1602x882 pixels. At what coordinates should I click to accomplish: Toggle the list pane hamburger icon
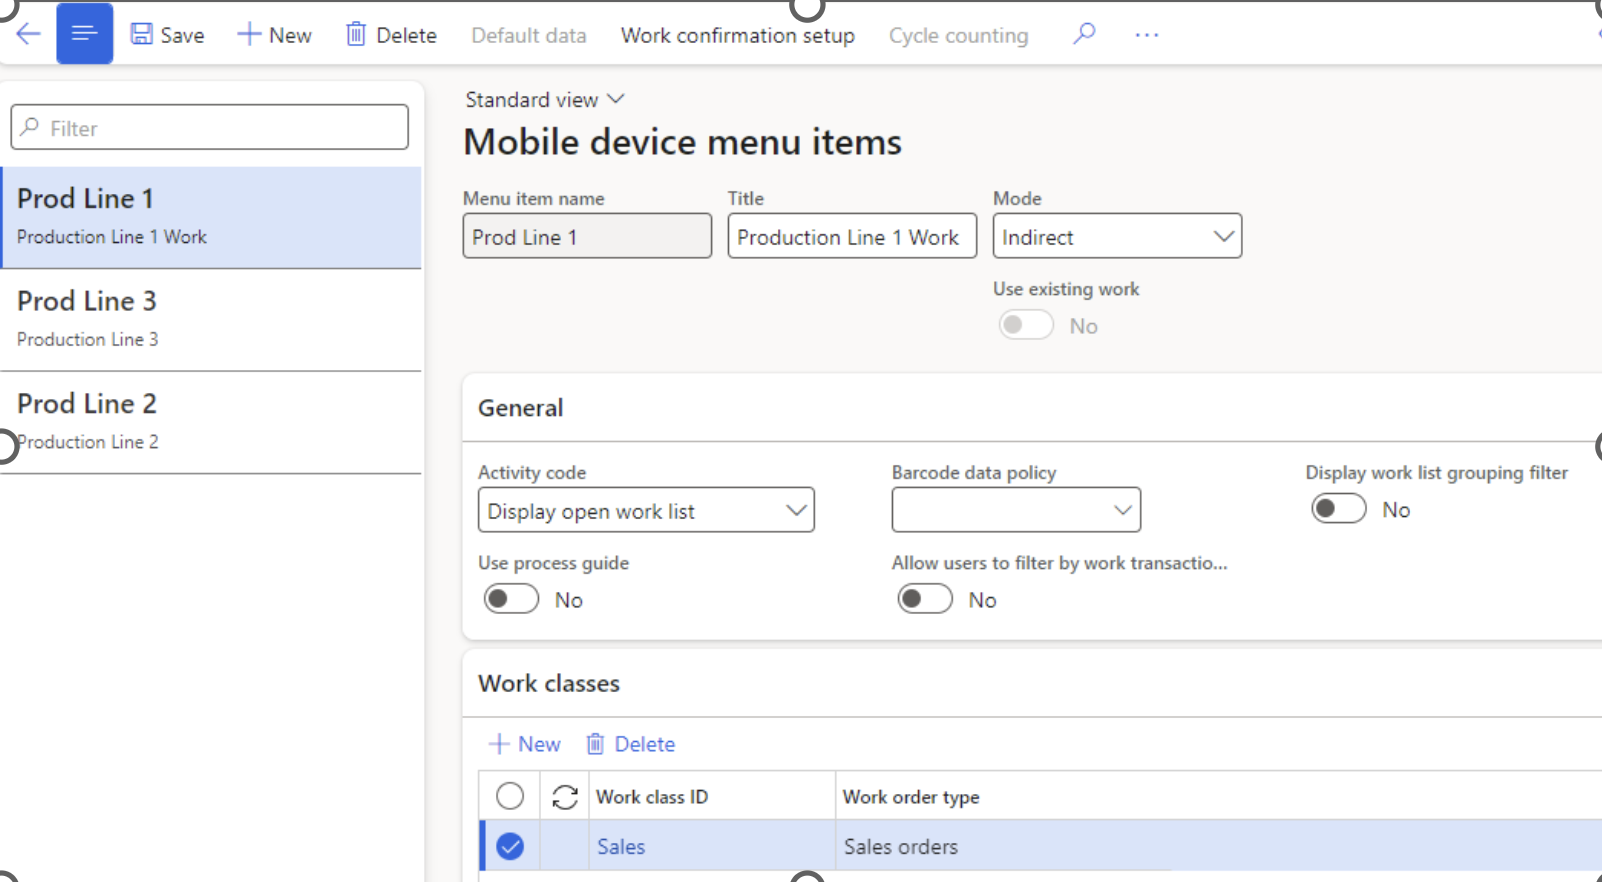point(85,34)
